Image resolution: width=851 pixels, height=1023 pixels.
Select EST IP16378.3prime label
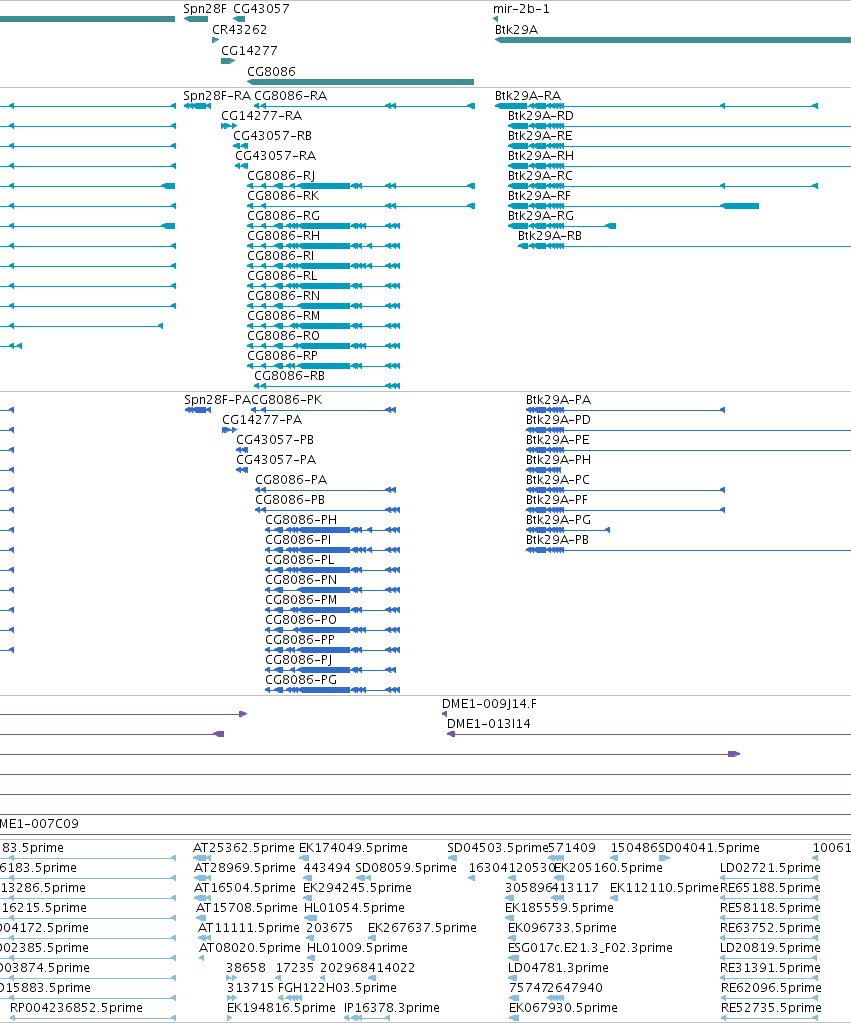coord(392,1007)
